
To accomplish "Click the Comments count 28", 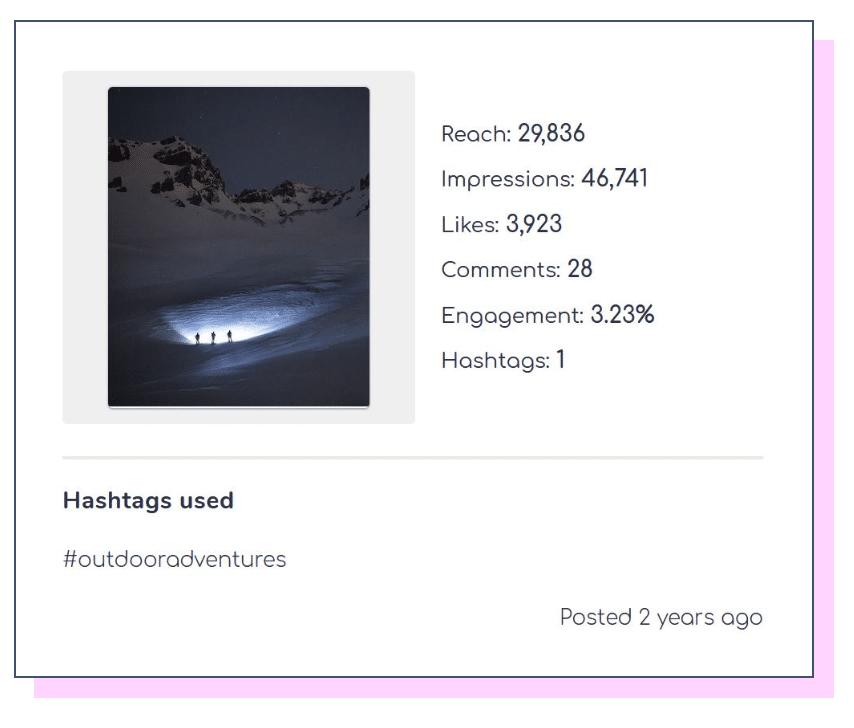I will 580,269.
